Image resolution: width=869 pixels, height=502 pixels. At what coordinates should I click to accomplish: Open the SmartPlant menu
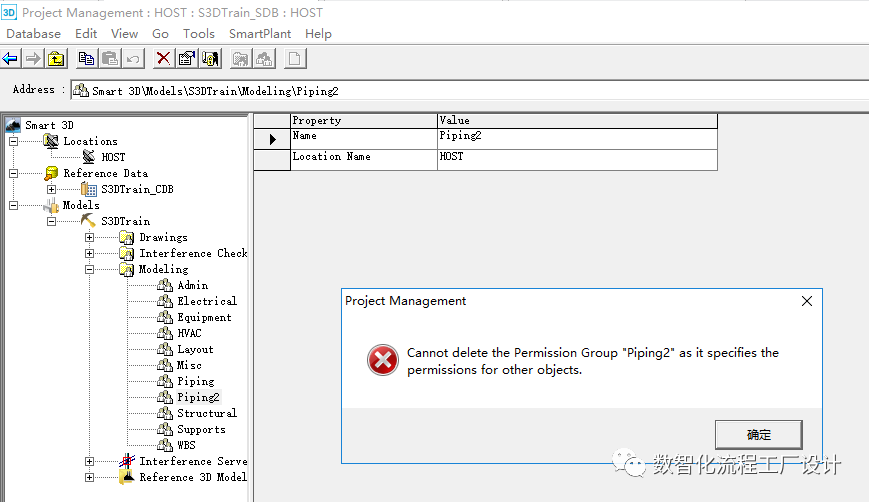pyautogui.click(x=260, y=34)
